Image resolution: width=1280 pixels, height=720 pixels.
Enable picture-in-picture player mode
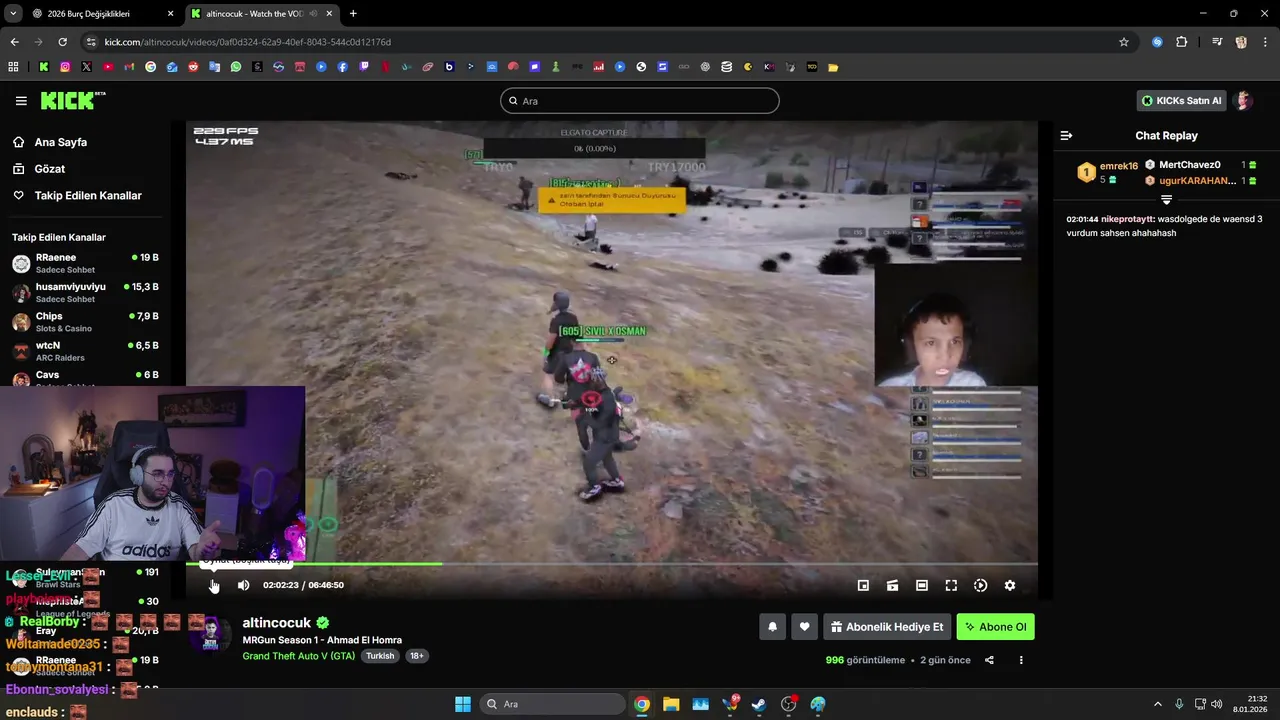coord(863,585)
